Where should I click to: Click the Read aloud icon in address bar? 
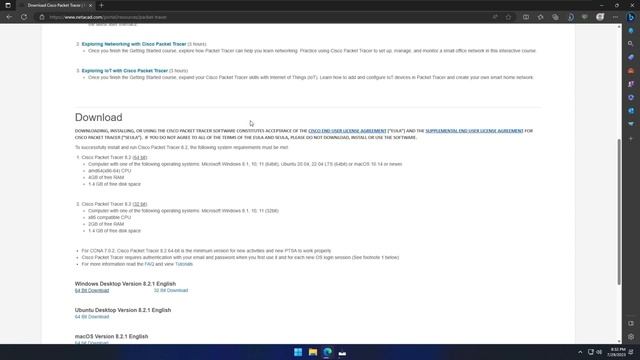(495, 17)
